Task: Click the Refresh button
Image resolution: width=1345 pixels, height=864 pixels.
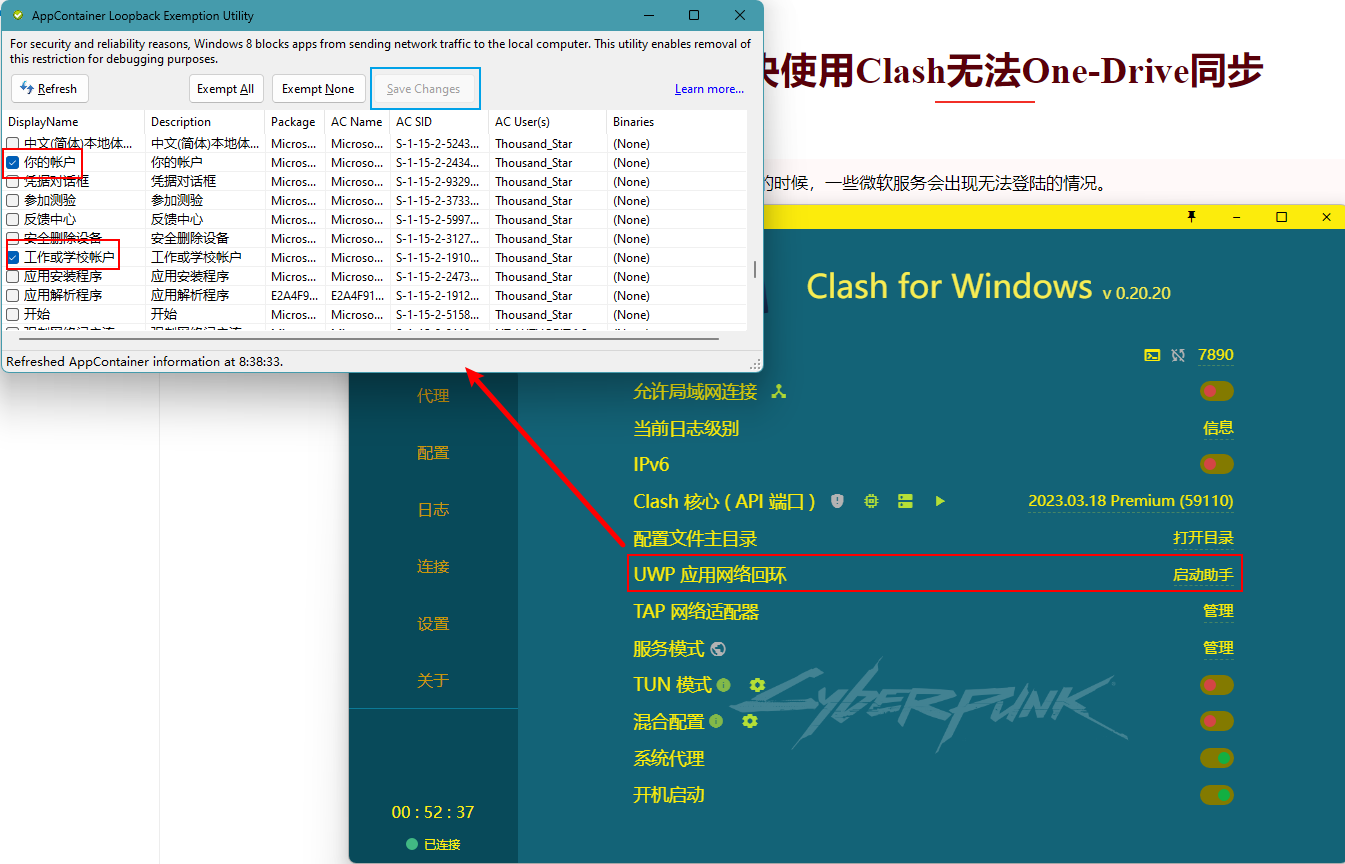Action: 49,89
